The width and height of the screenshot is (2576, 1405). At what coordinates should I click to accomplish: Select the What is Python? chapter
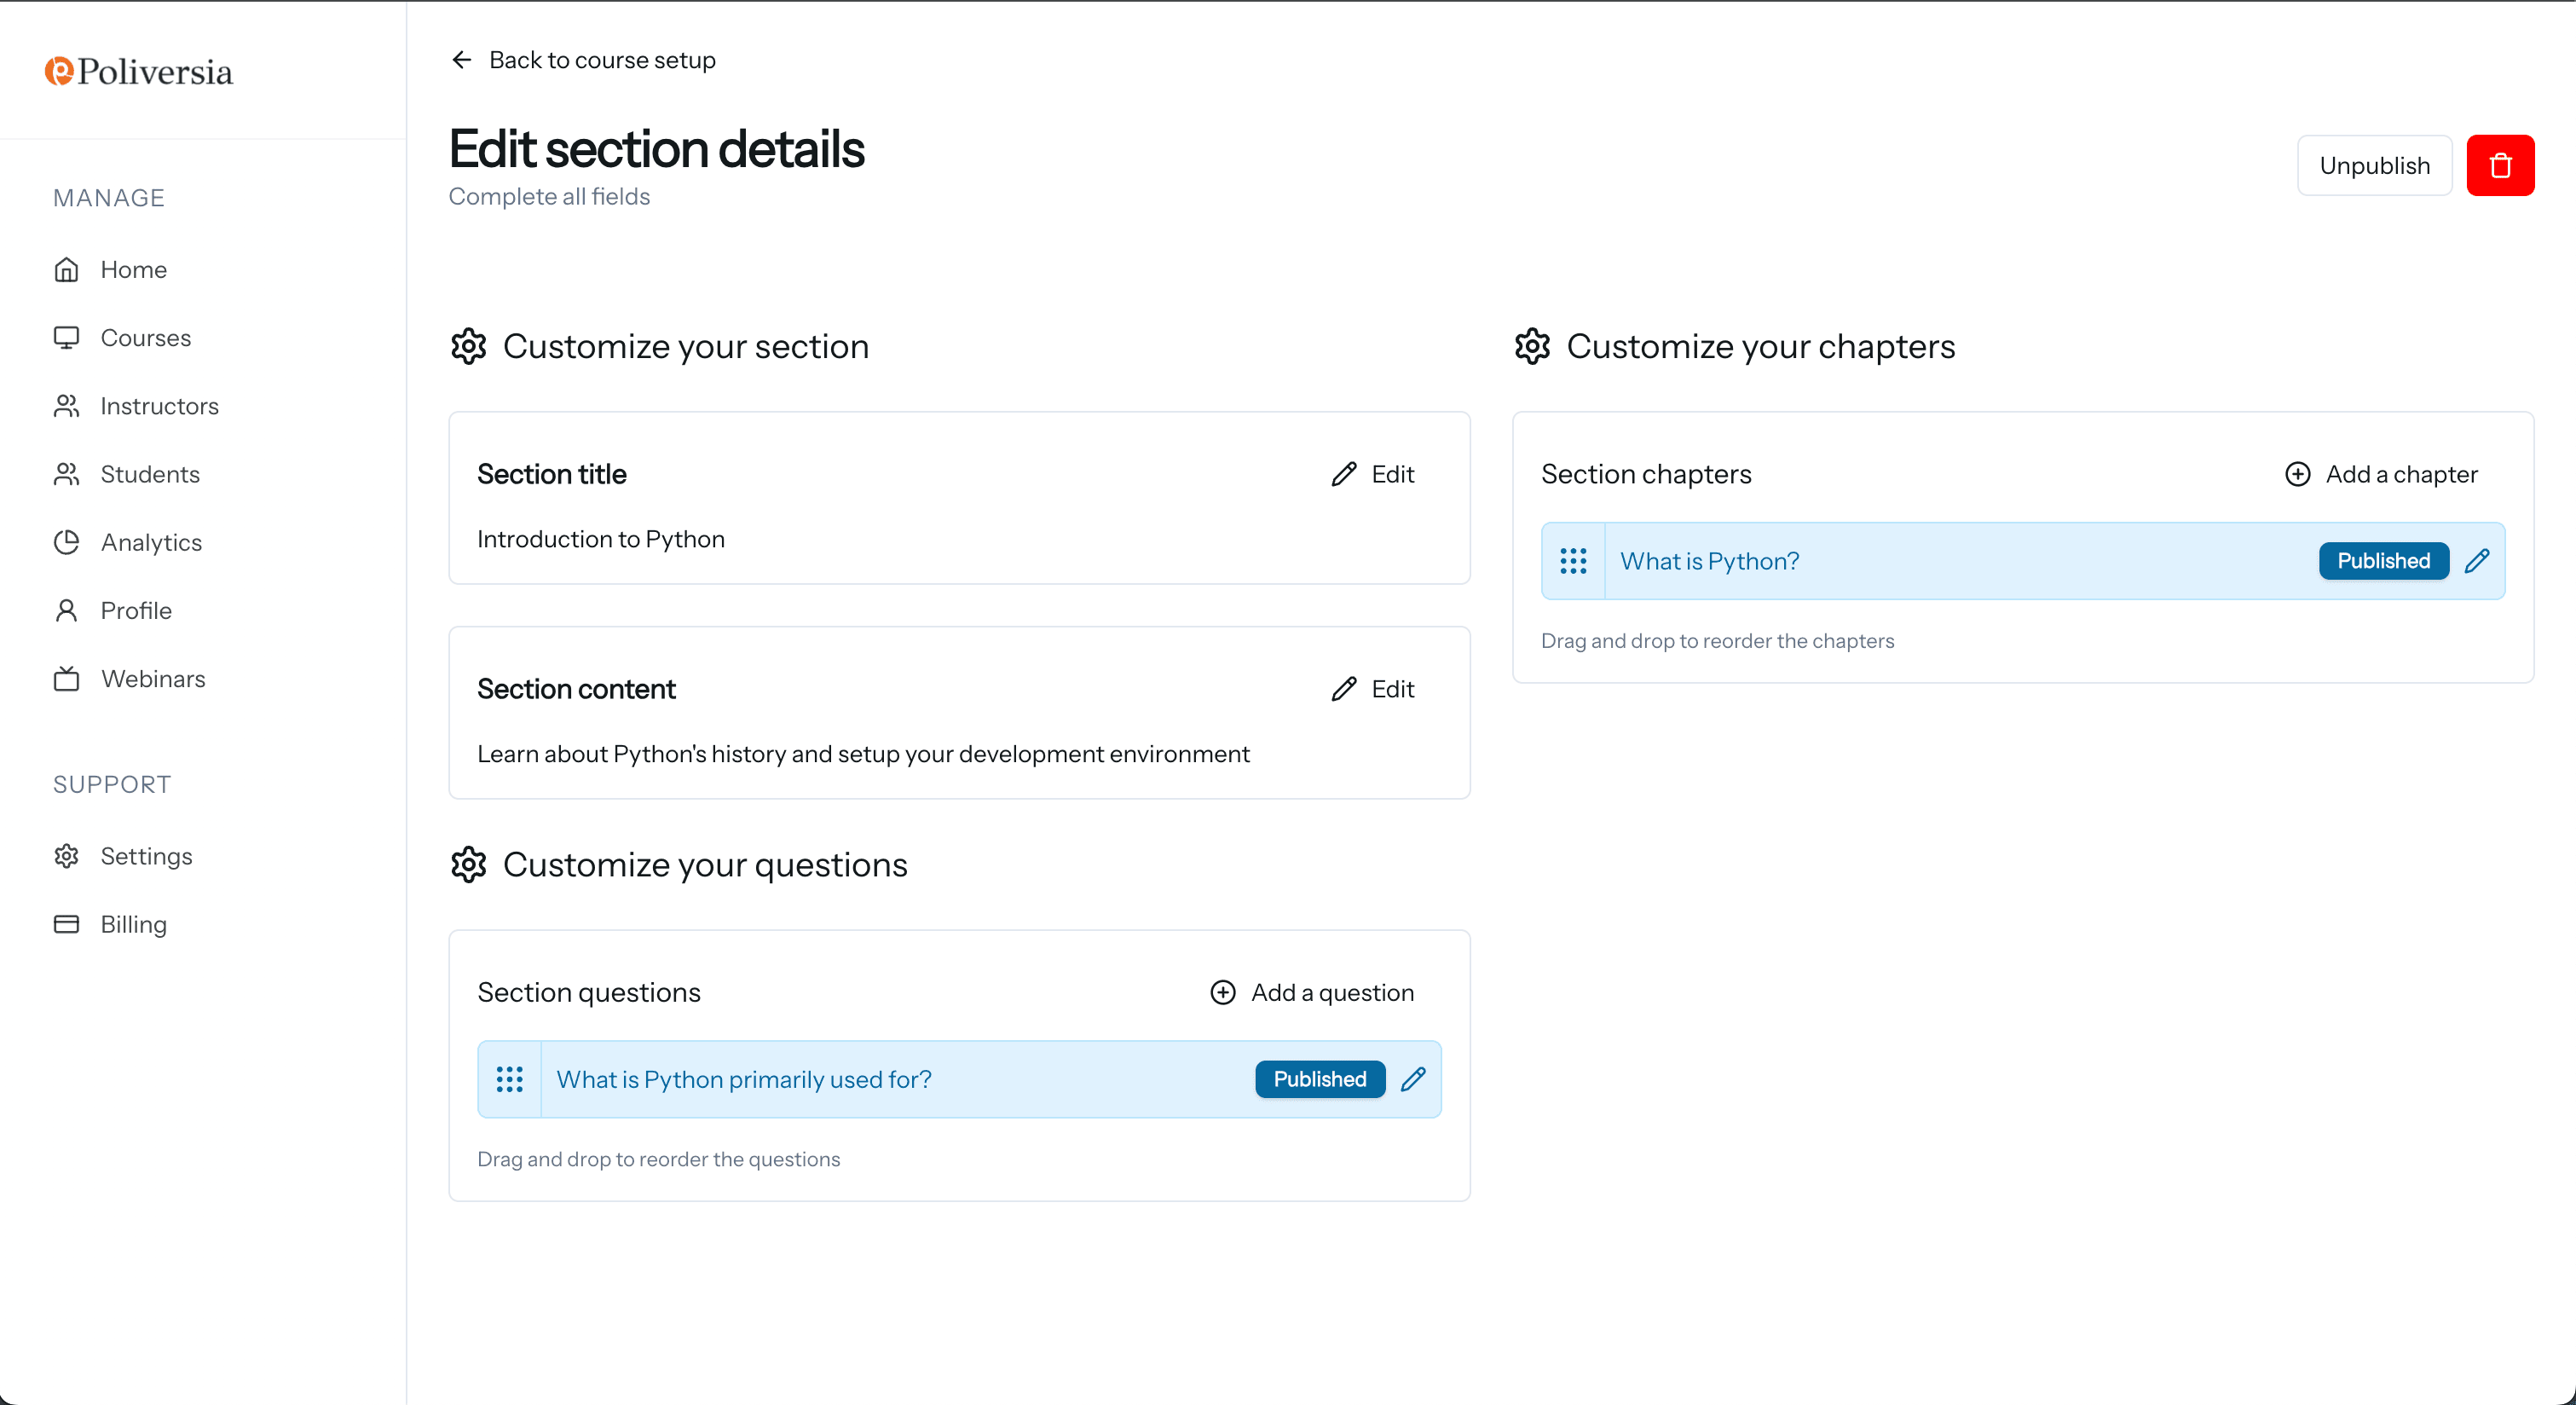pyautogui.click(x=1709, y=561)
